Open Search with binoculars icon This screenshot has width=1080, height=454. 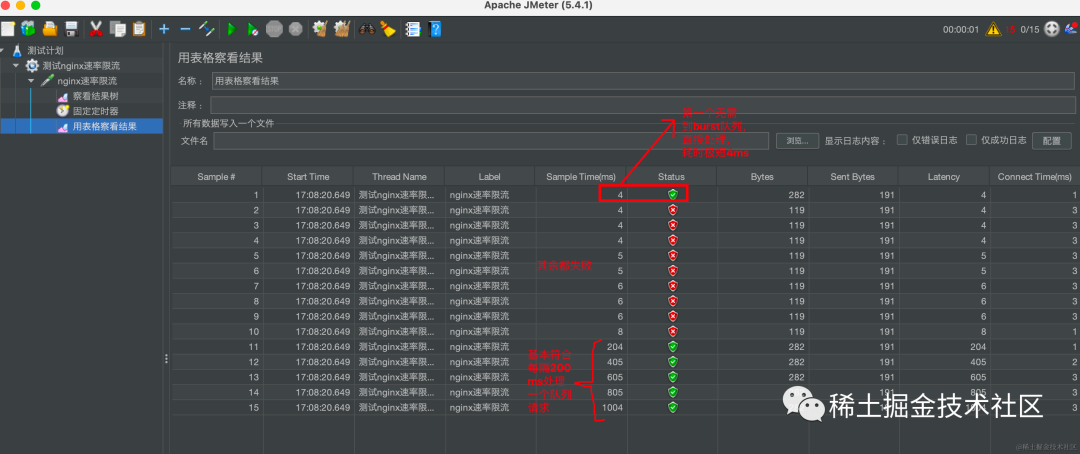pos(366,29)
